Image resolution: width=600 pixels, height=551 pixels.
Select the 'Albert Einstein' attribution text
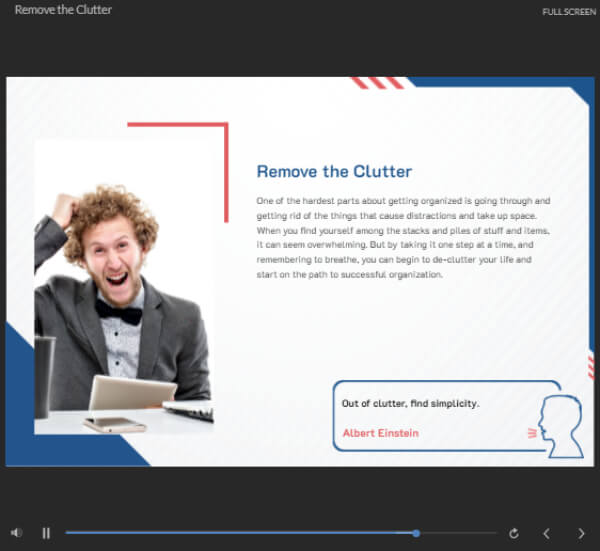380,433
